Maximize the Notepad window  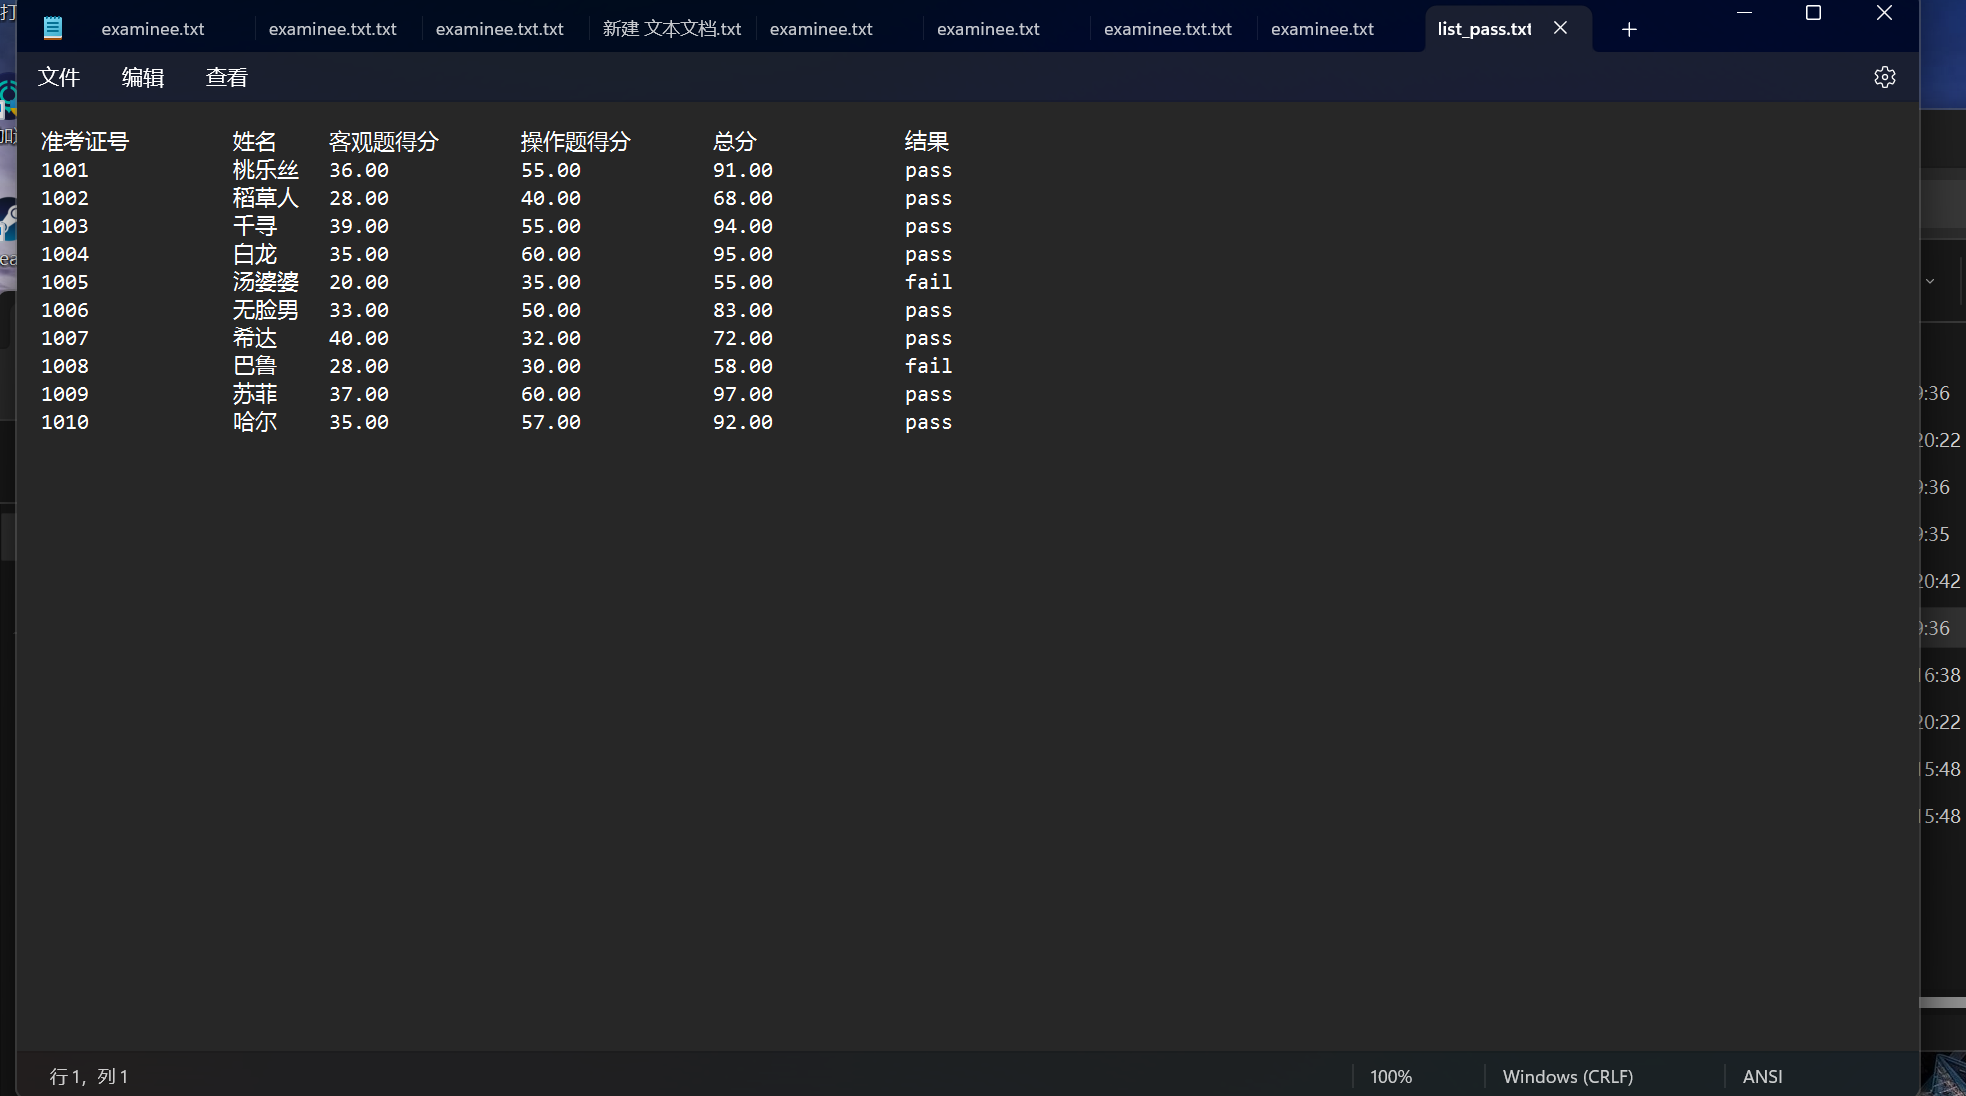click(1813, 13)
